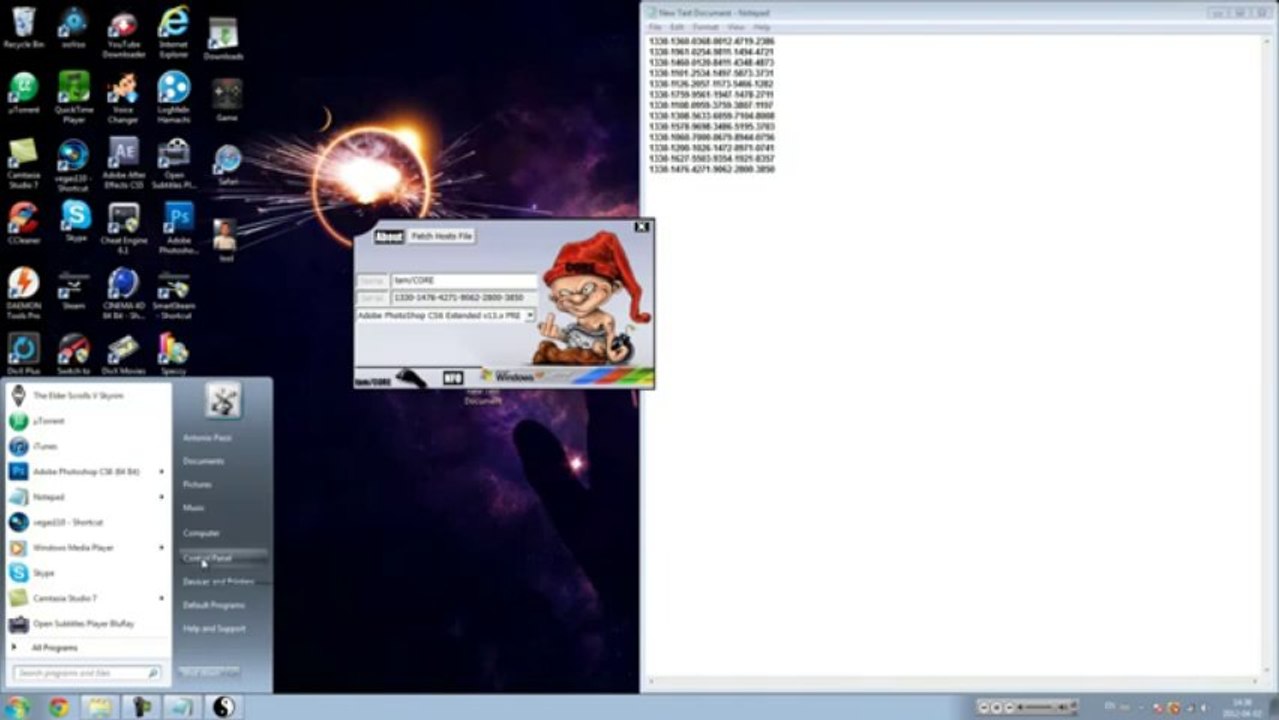Expand Camtasia Studio 7 jump list arrow
Viewport: 1279px width, 720px height.
coord(161,598)
